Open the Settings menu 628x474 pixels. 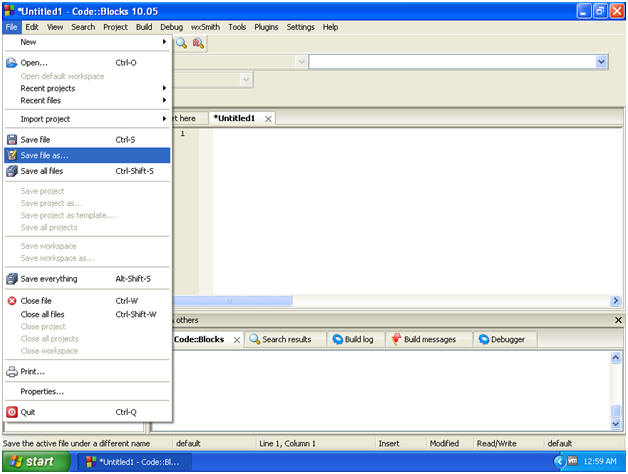click(300, 27)
